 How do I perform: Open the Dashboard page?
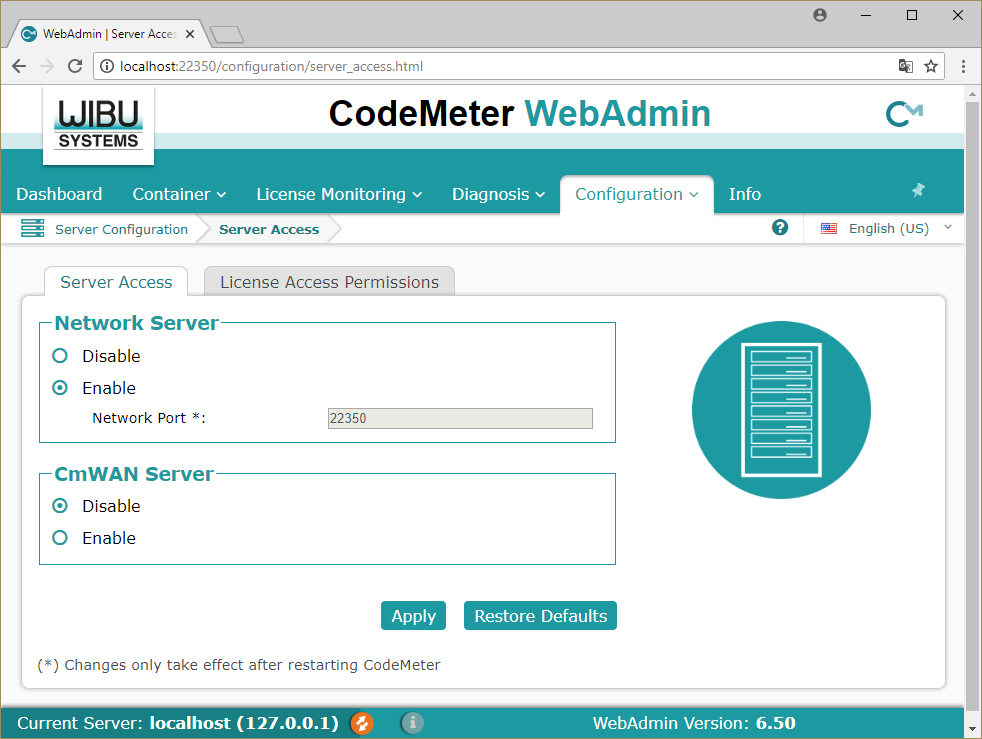click(59, 194)
